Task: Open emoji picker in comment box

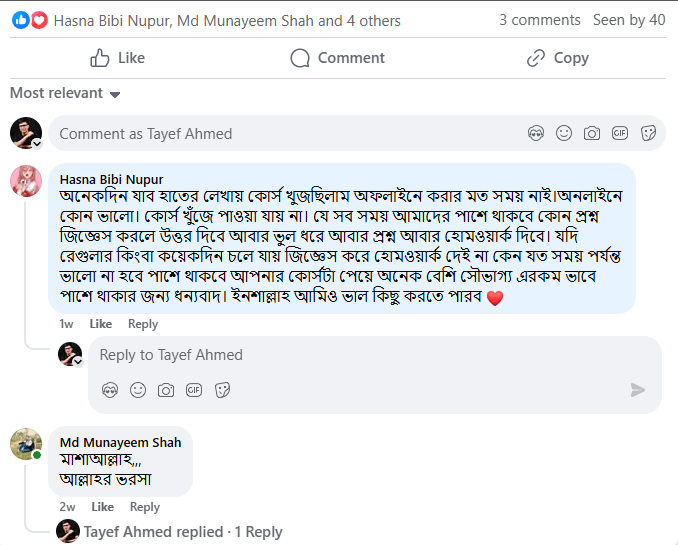Action: pyautogui.click(x=564, y=133)
